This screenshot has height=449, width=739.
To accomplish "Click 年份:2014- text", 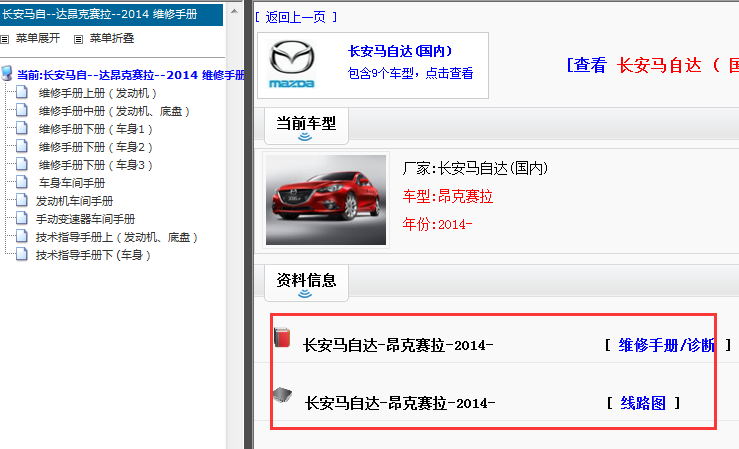I will 437,224.
